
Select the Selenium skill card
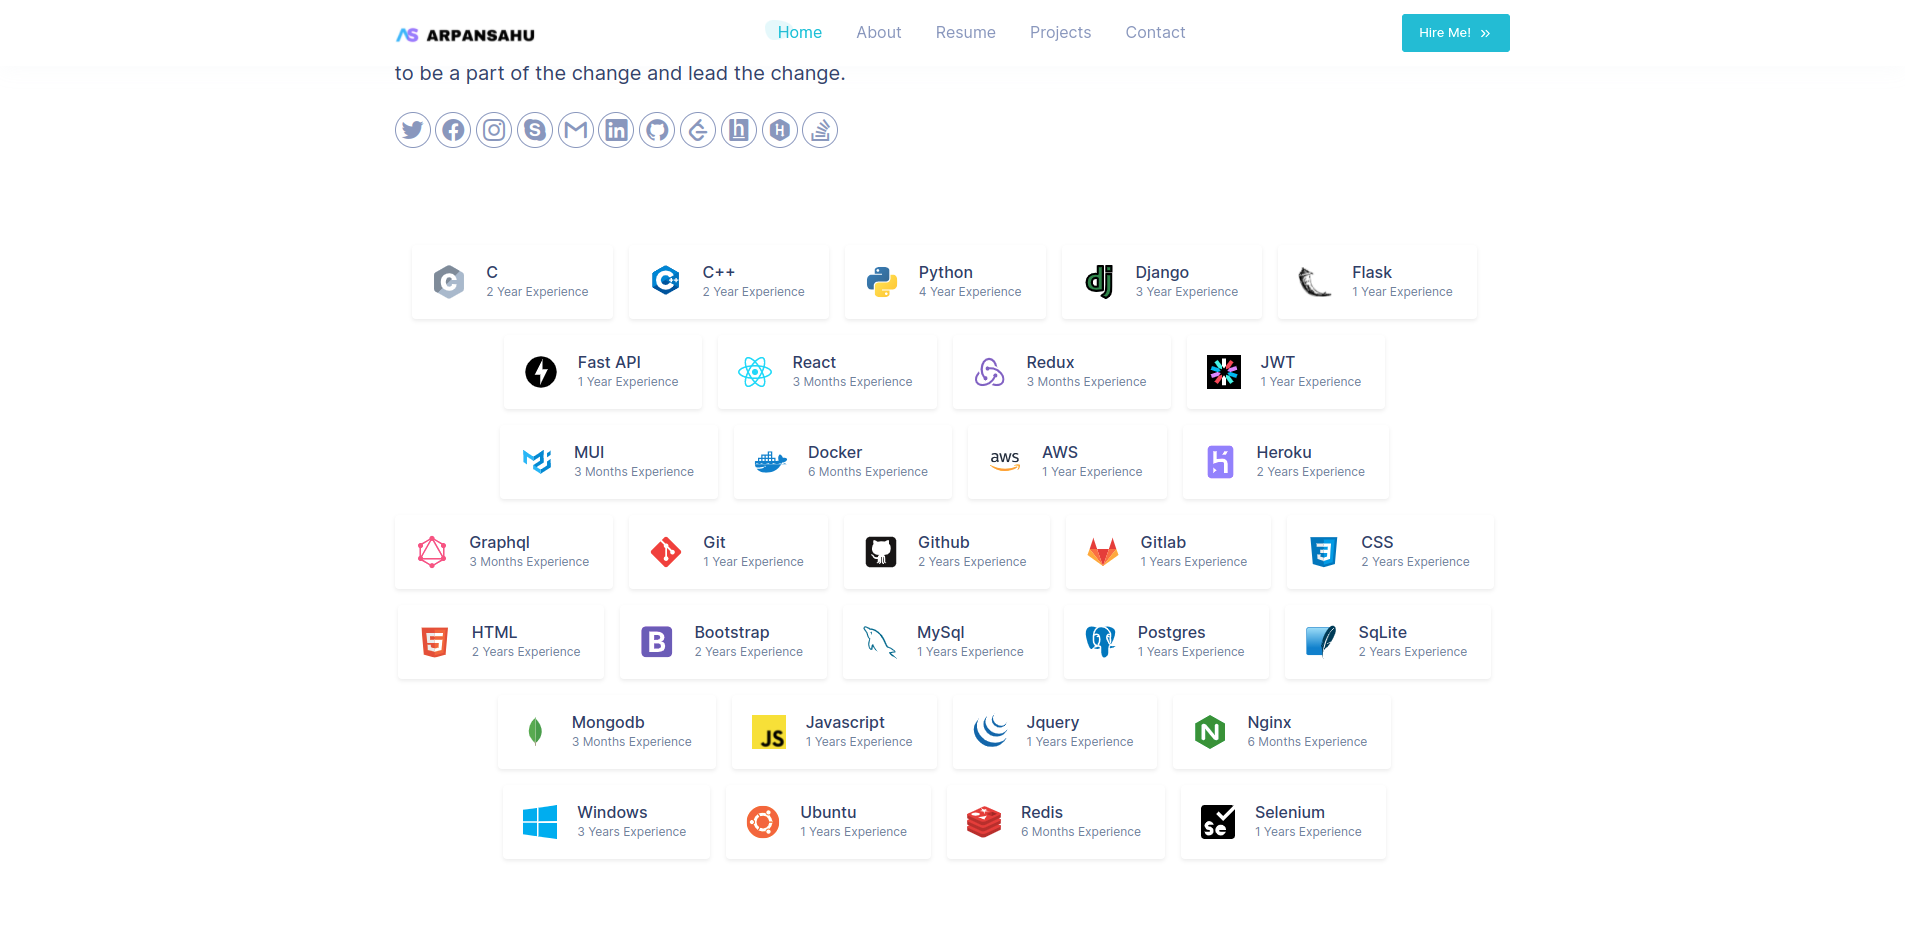[1283, 822]
